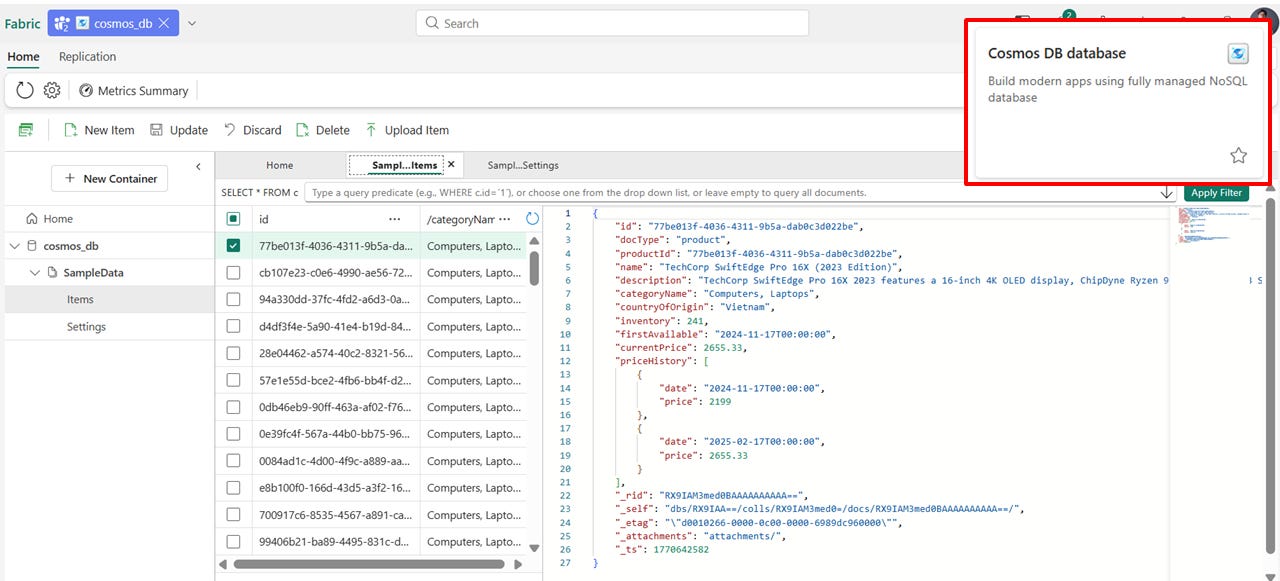Select Items under SampleData

(107, 299)
